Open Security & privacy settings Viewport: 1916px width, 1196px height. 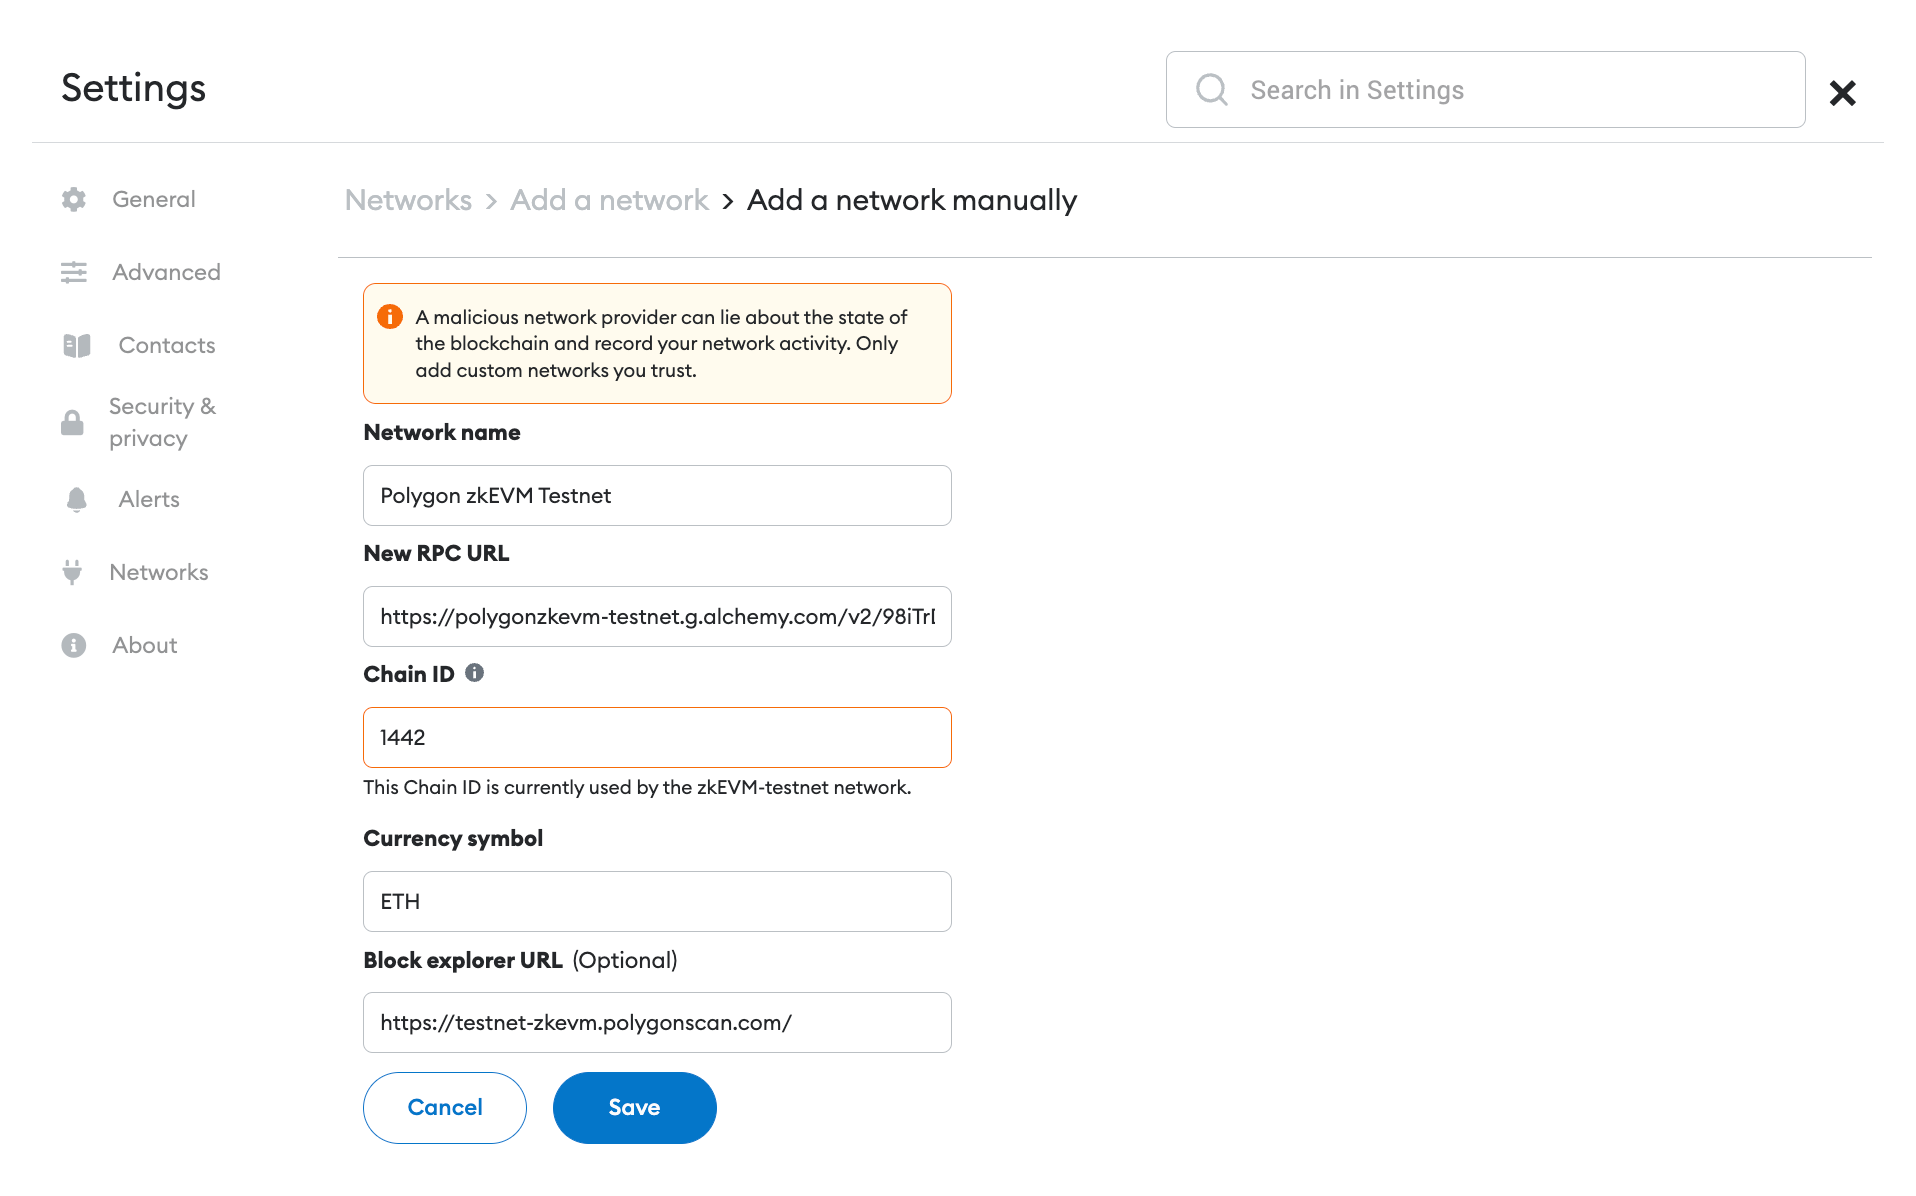[x=162, y=422]
